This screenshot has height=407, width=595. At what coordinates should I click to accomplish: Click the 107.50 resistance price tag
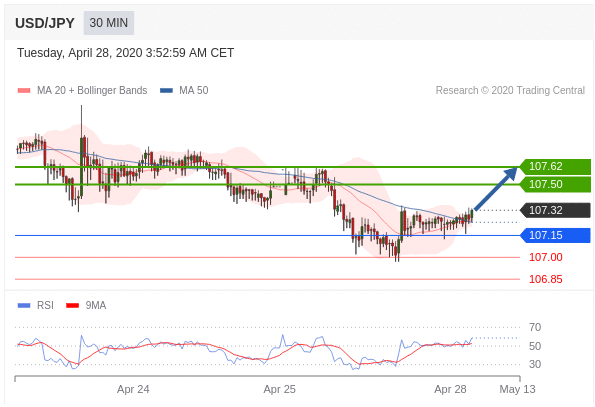point(555,184)
